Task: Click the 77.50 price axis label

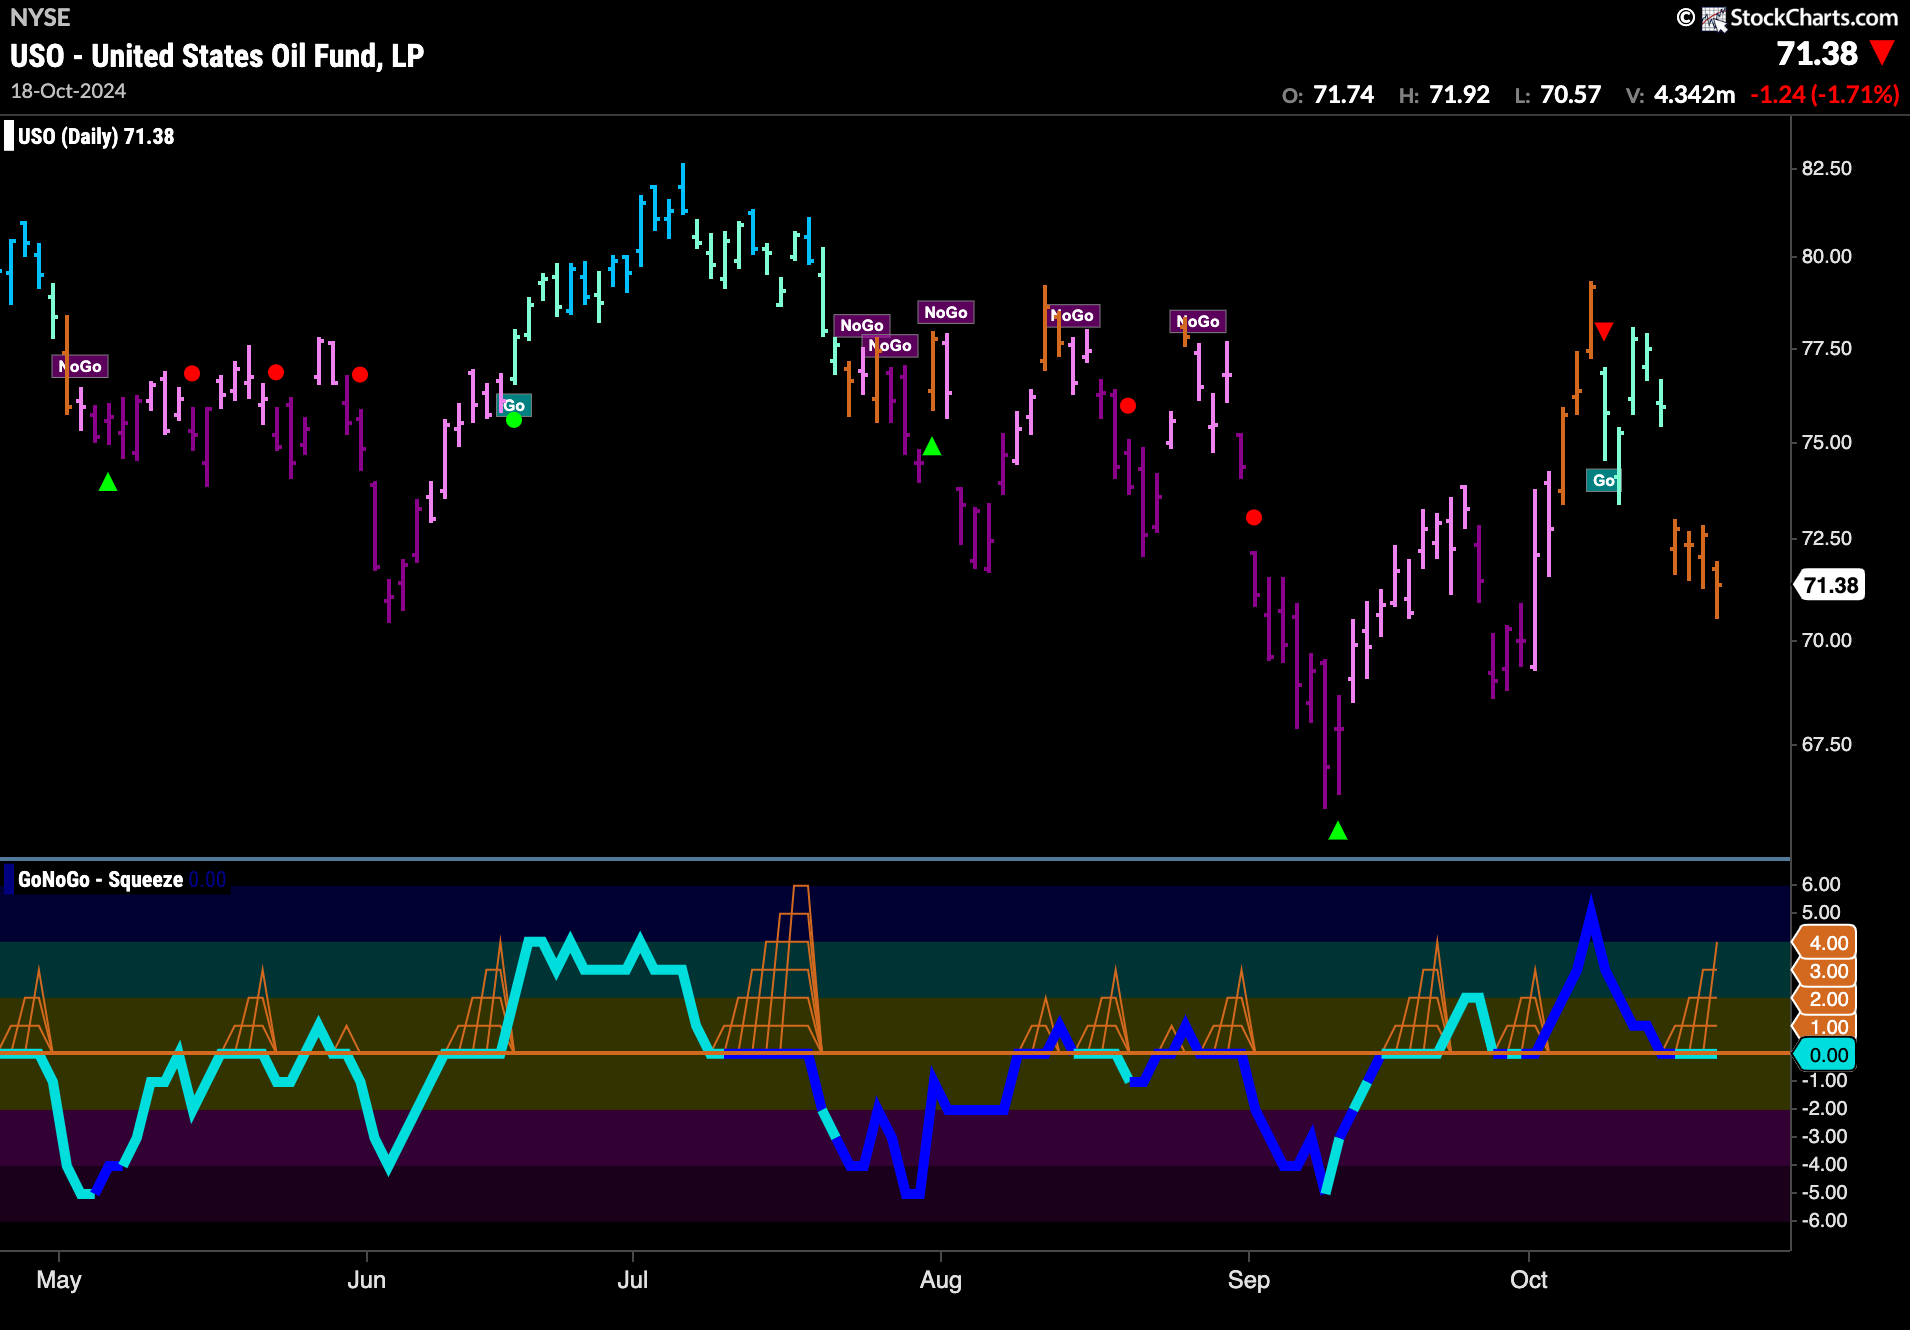Action: (x=1826, y=348)
